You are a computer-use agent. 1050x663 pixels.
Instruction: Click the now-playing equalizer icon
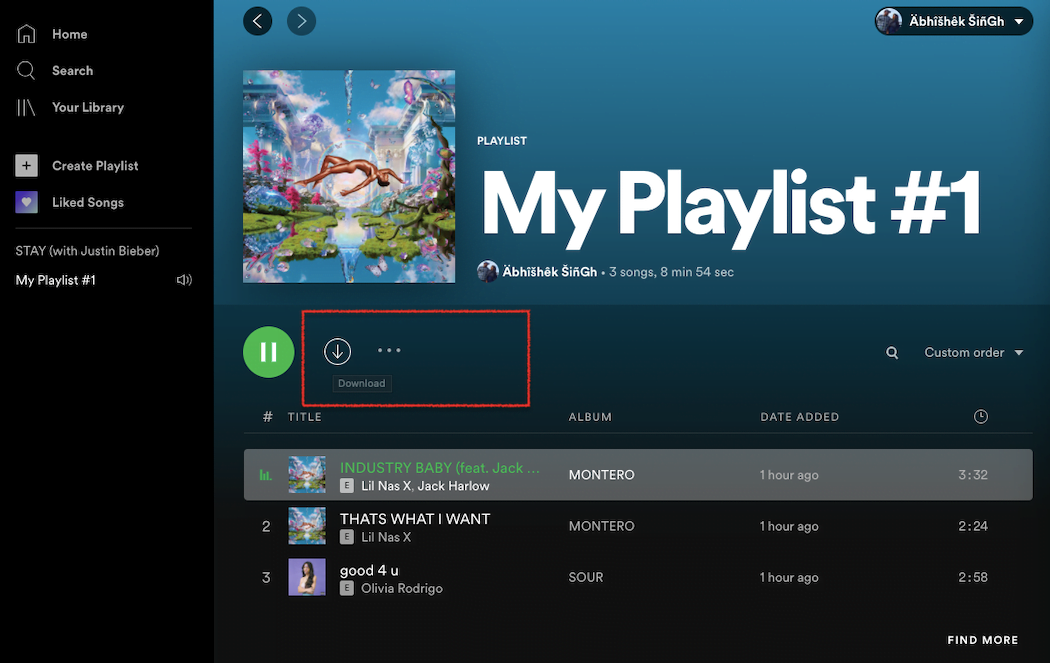(x=266, y=475)
